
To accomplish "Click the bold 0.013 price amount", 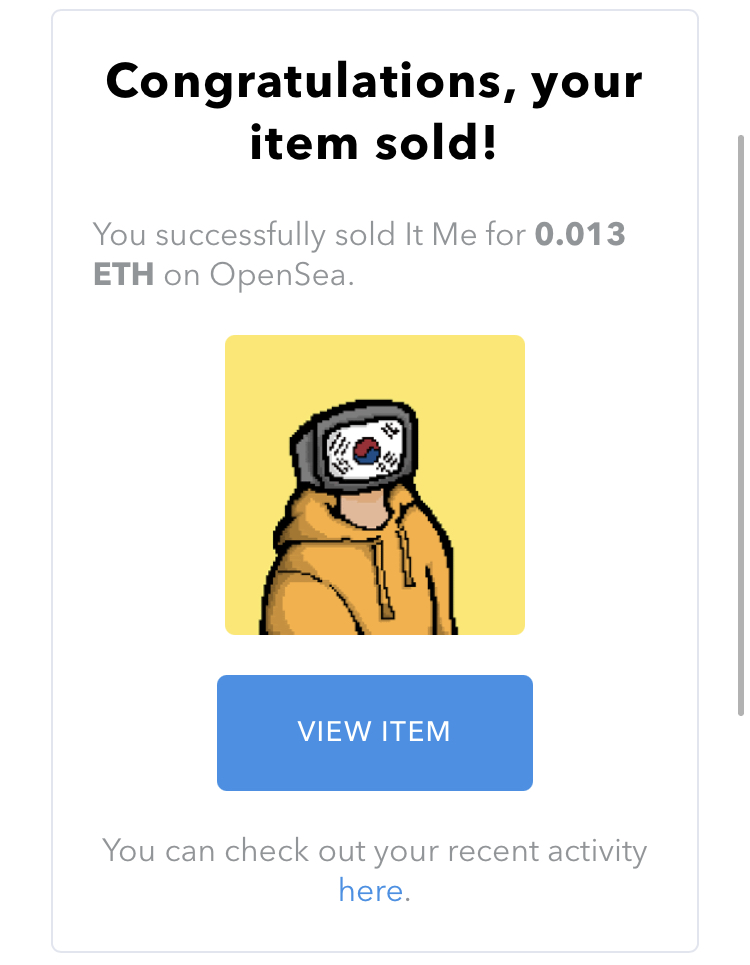I will 580,235.
